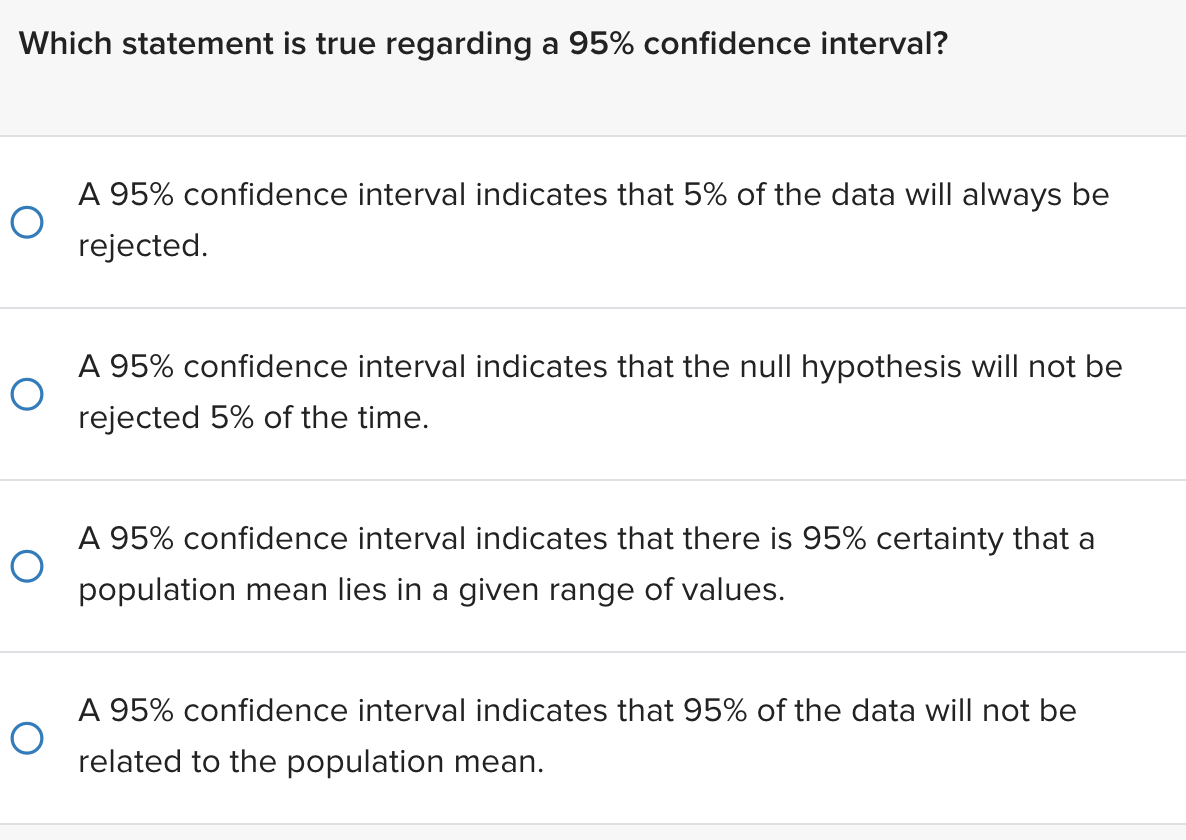Select the third radio button
1186x840 pixels.
(x=28, y=566)
